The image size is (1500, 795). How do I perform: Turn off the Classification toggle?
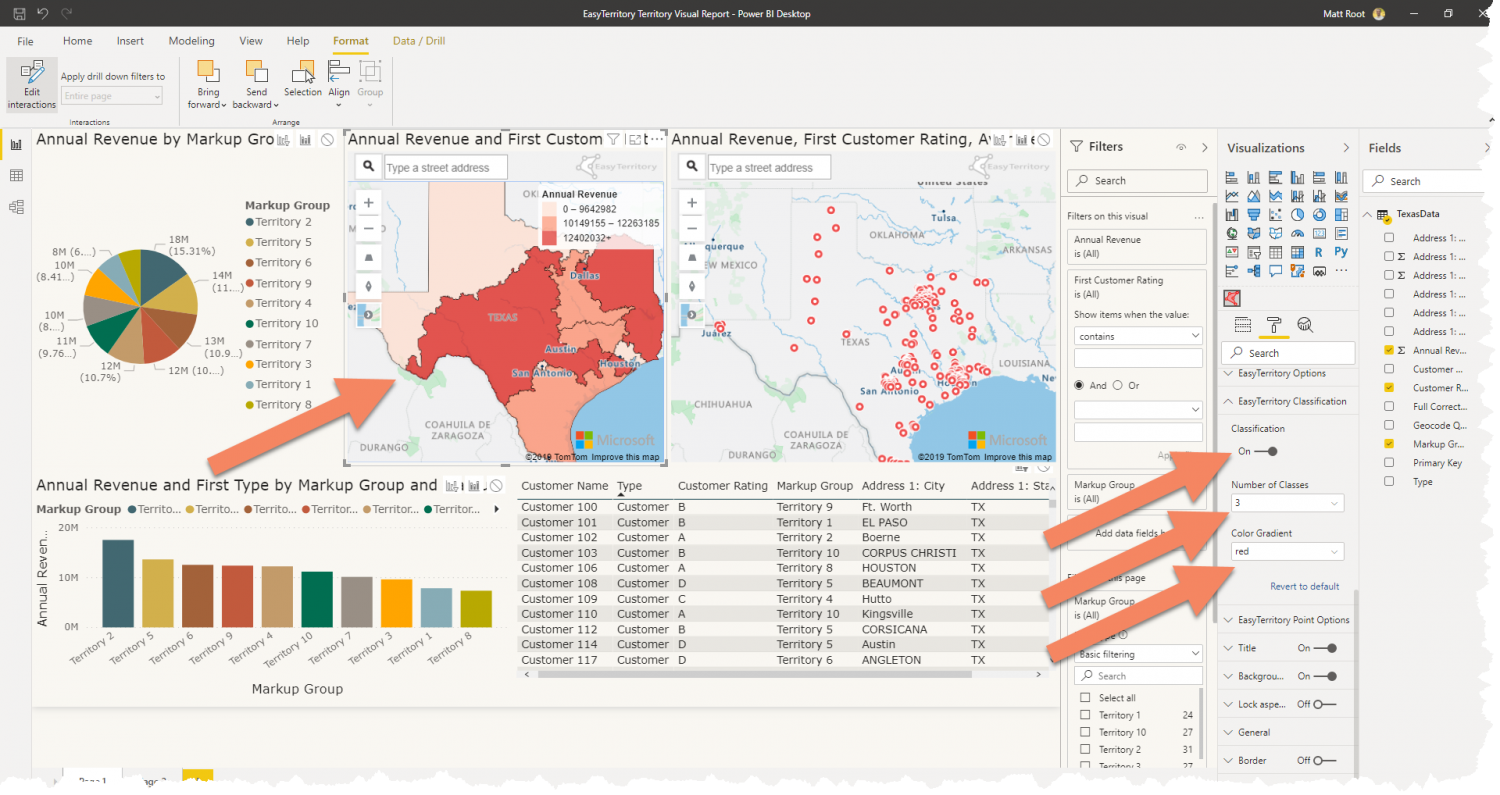1268,450
